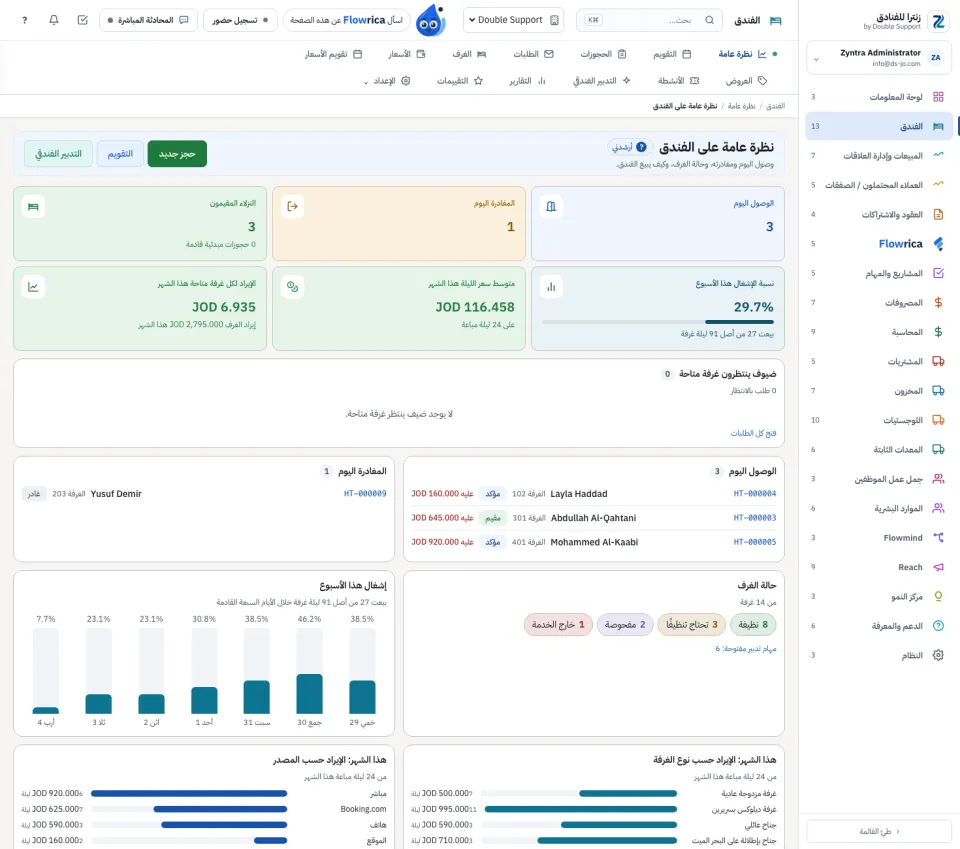Switch to the الغرف rooms tab
Viewport: 960px width, 849px height.
(x=469, y=54)
